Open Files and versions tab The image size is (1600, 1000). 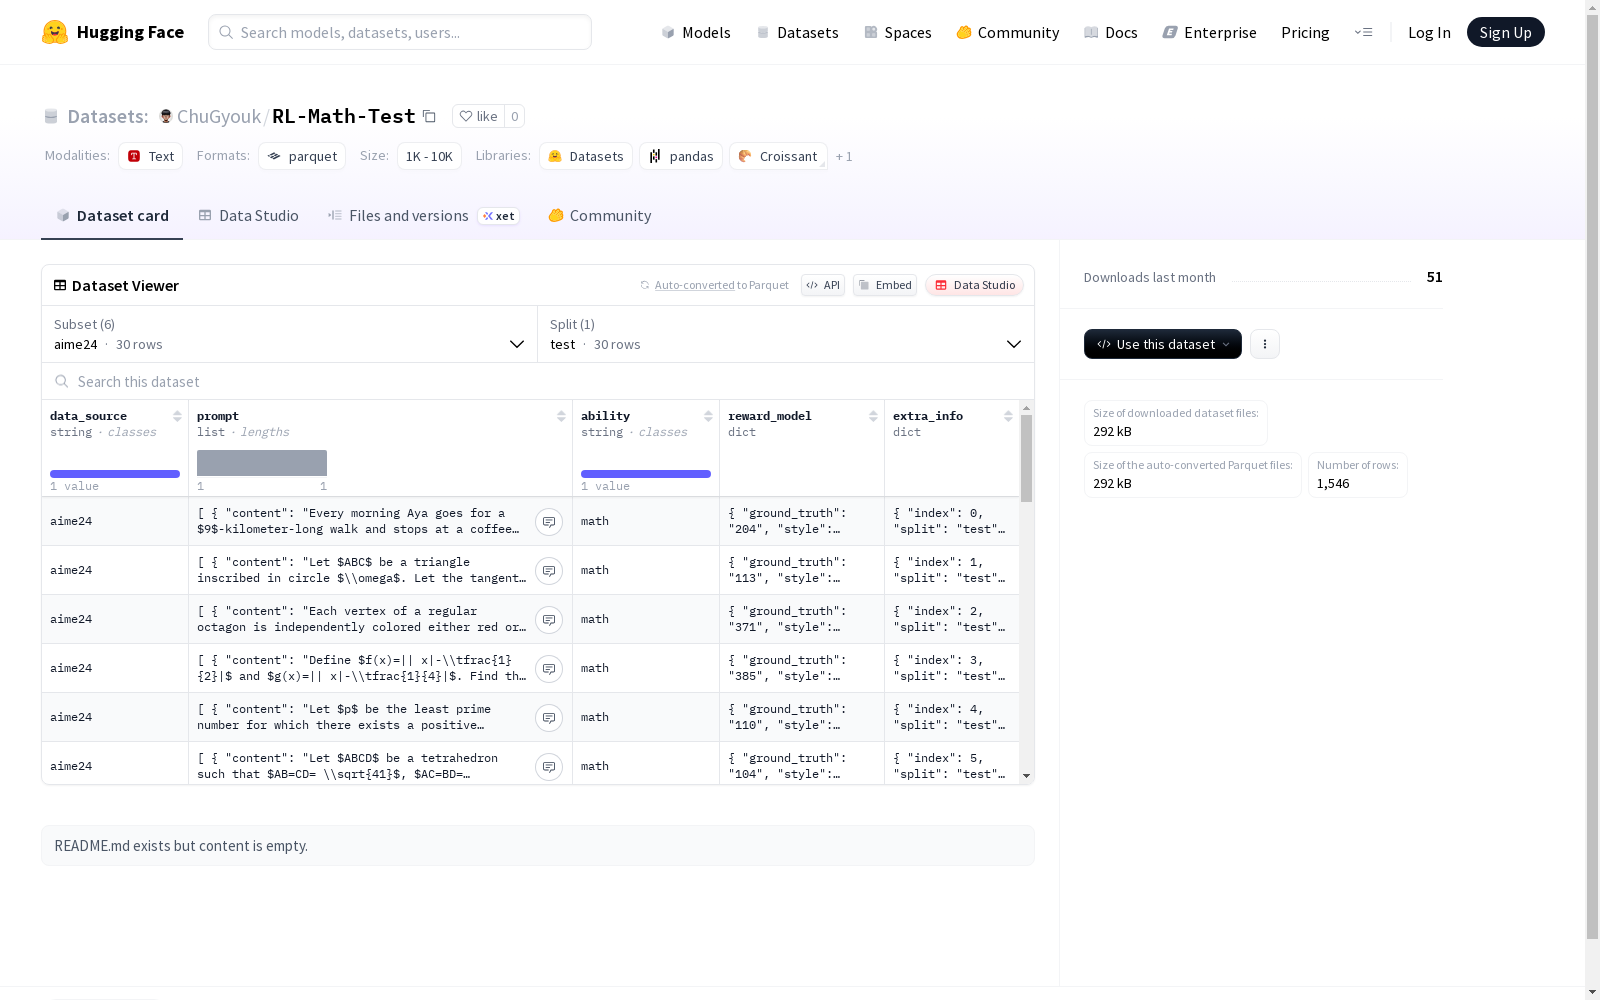coord(423,215)
